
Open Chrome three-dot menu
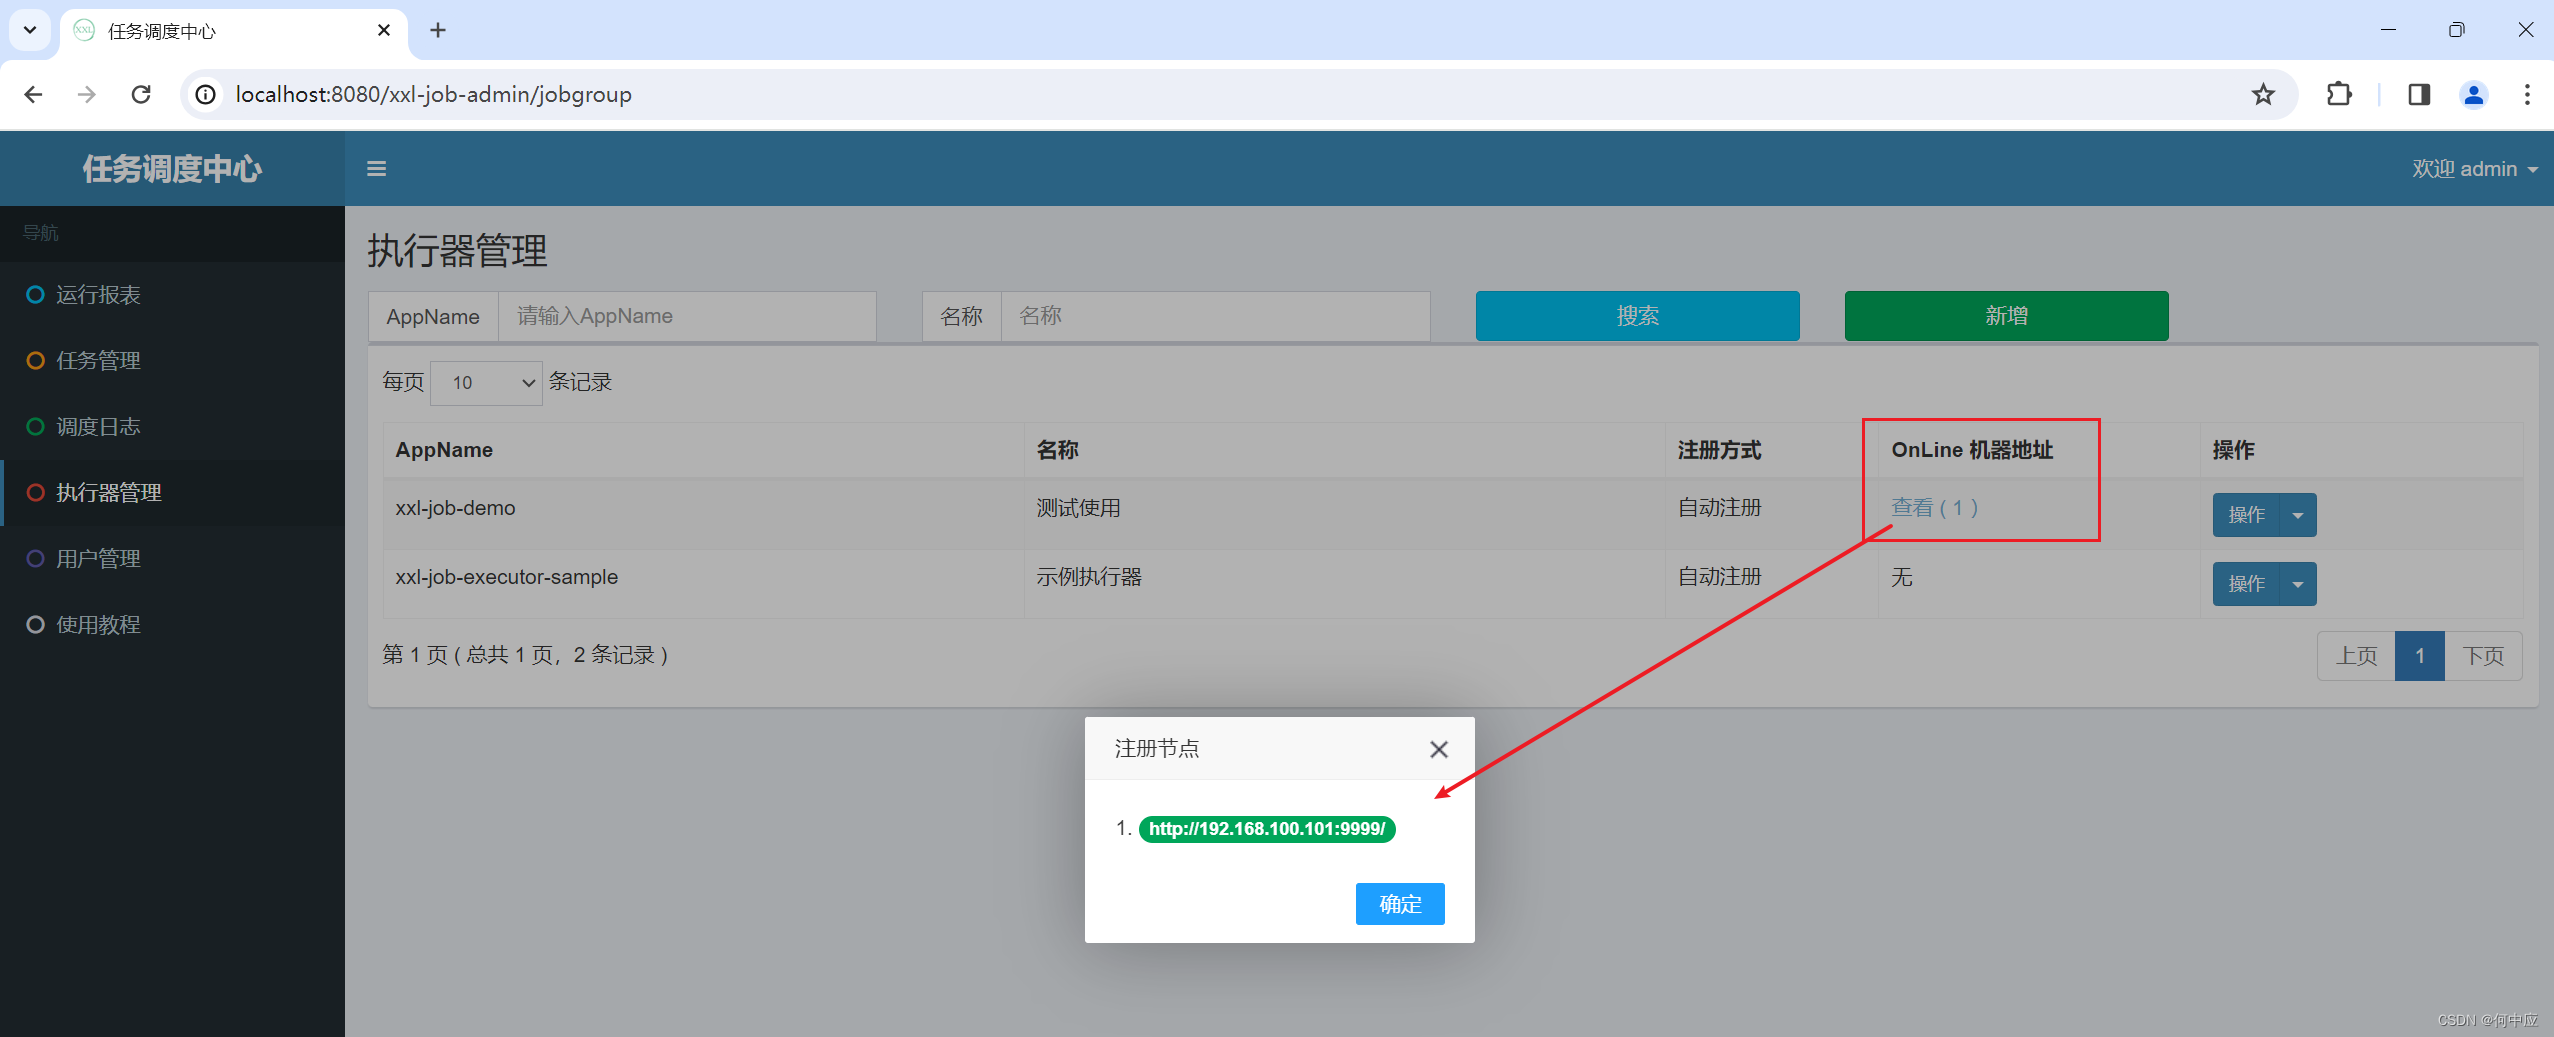point(2527,94)
